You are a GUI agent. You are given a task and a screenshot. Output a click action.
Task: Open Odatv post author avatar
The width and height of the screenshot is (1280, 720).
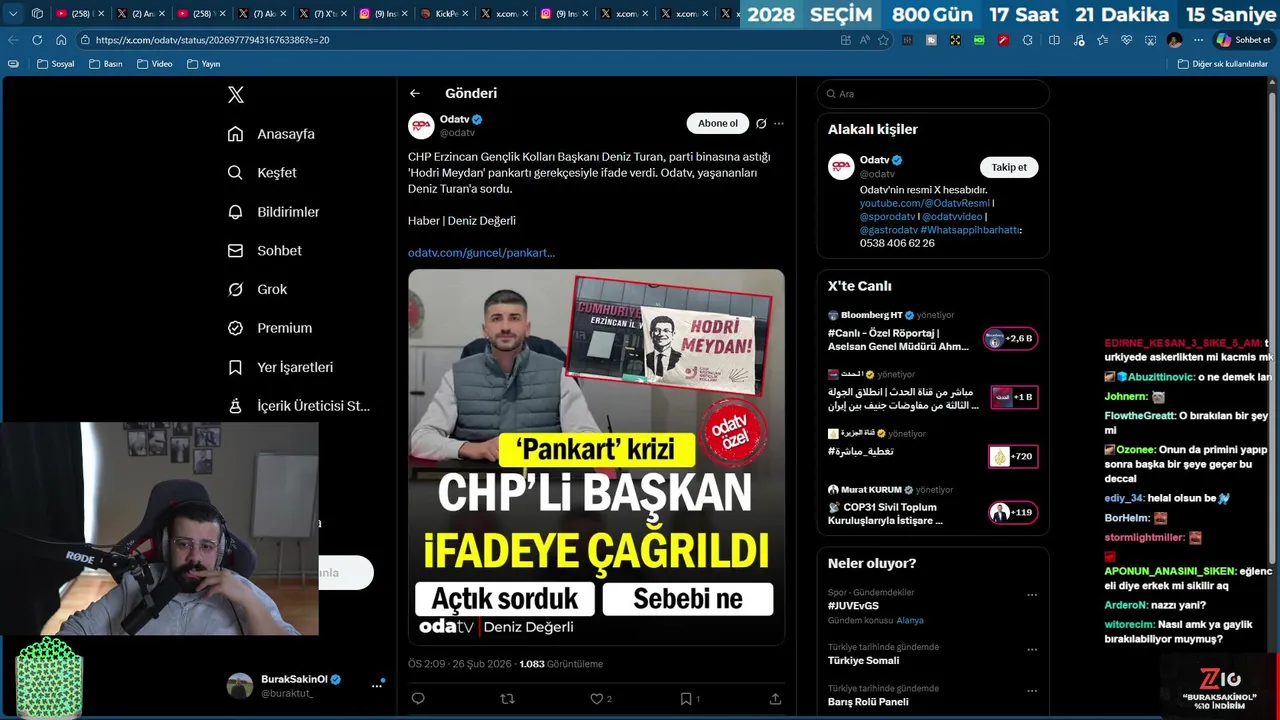(x=421, y=126)
